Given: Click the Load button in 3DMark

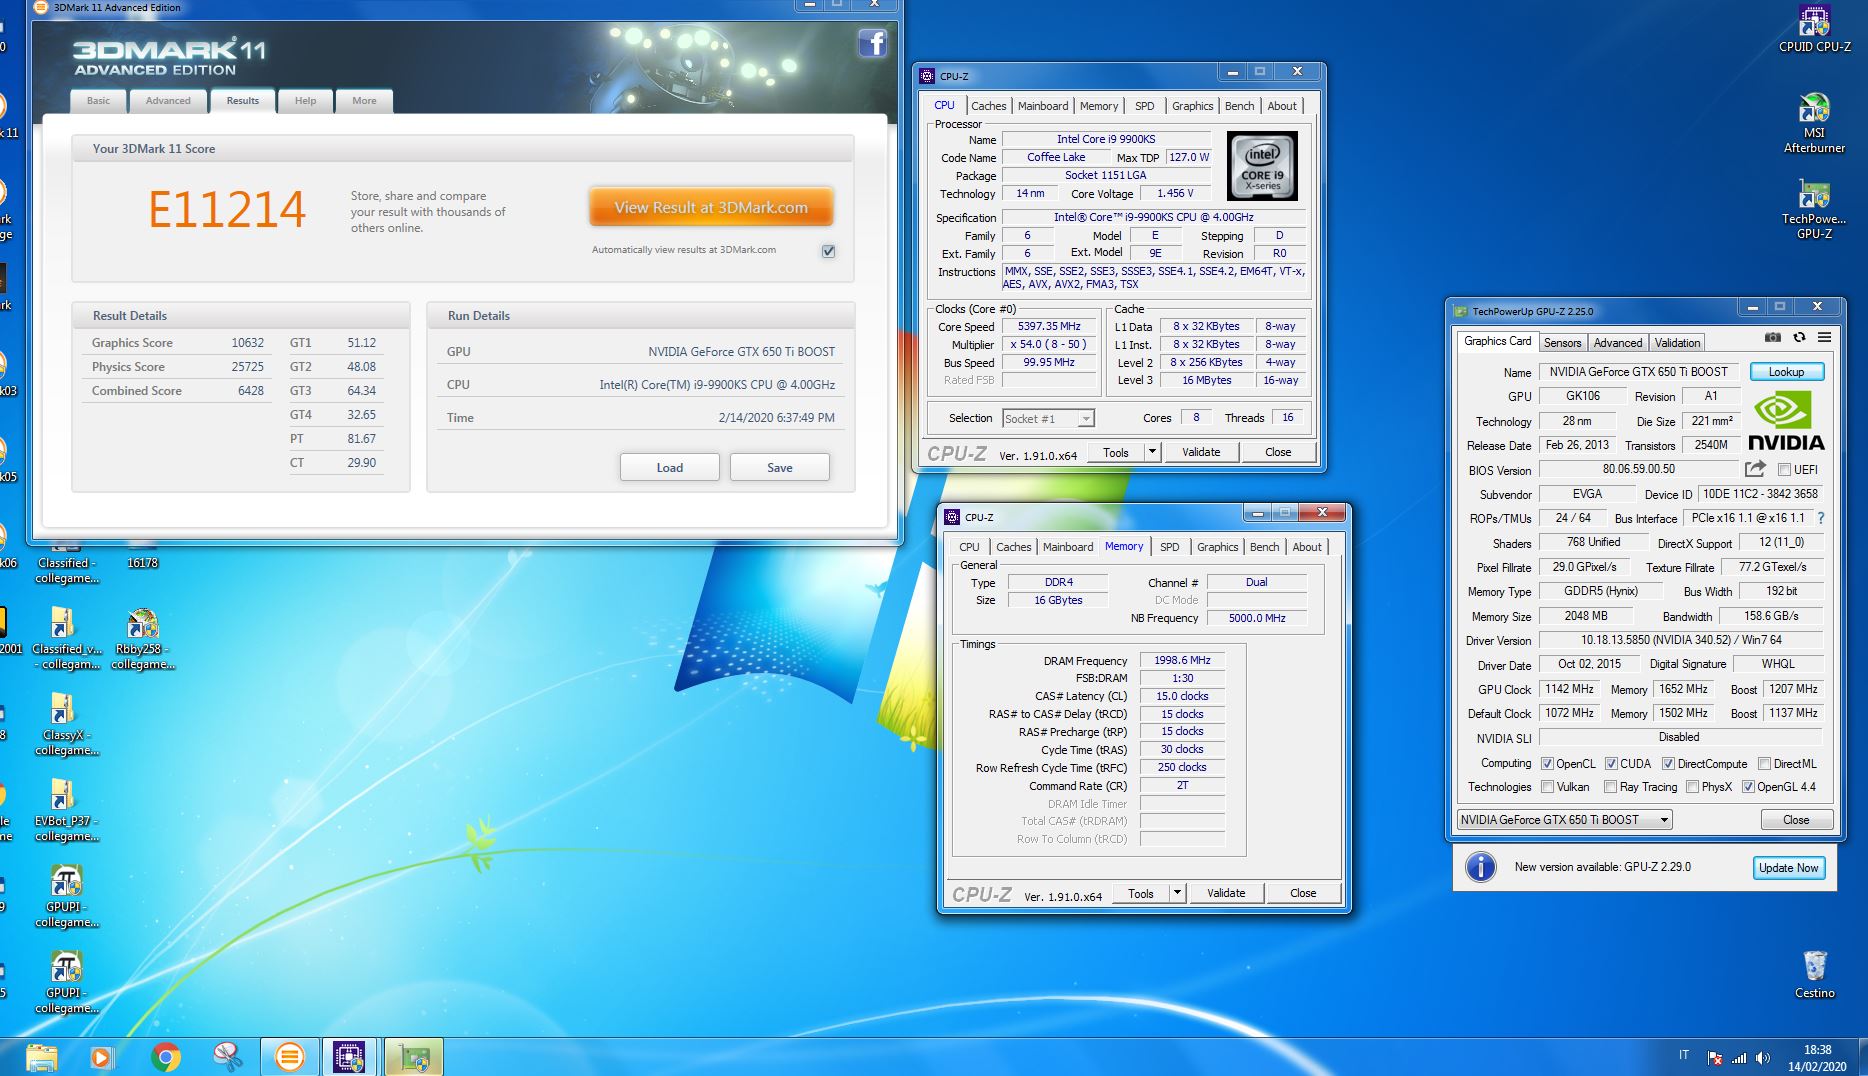Looking at the screenshot, I should (x=670, y=467).
